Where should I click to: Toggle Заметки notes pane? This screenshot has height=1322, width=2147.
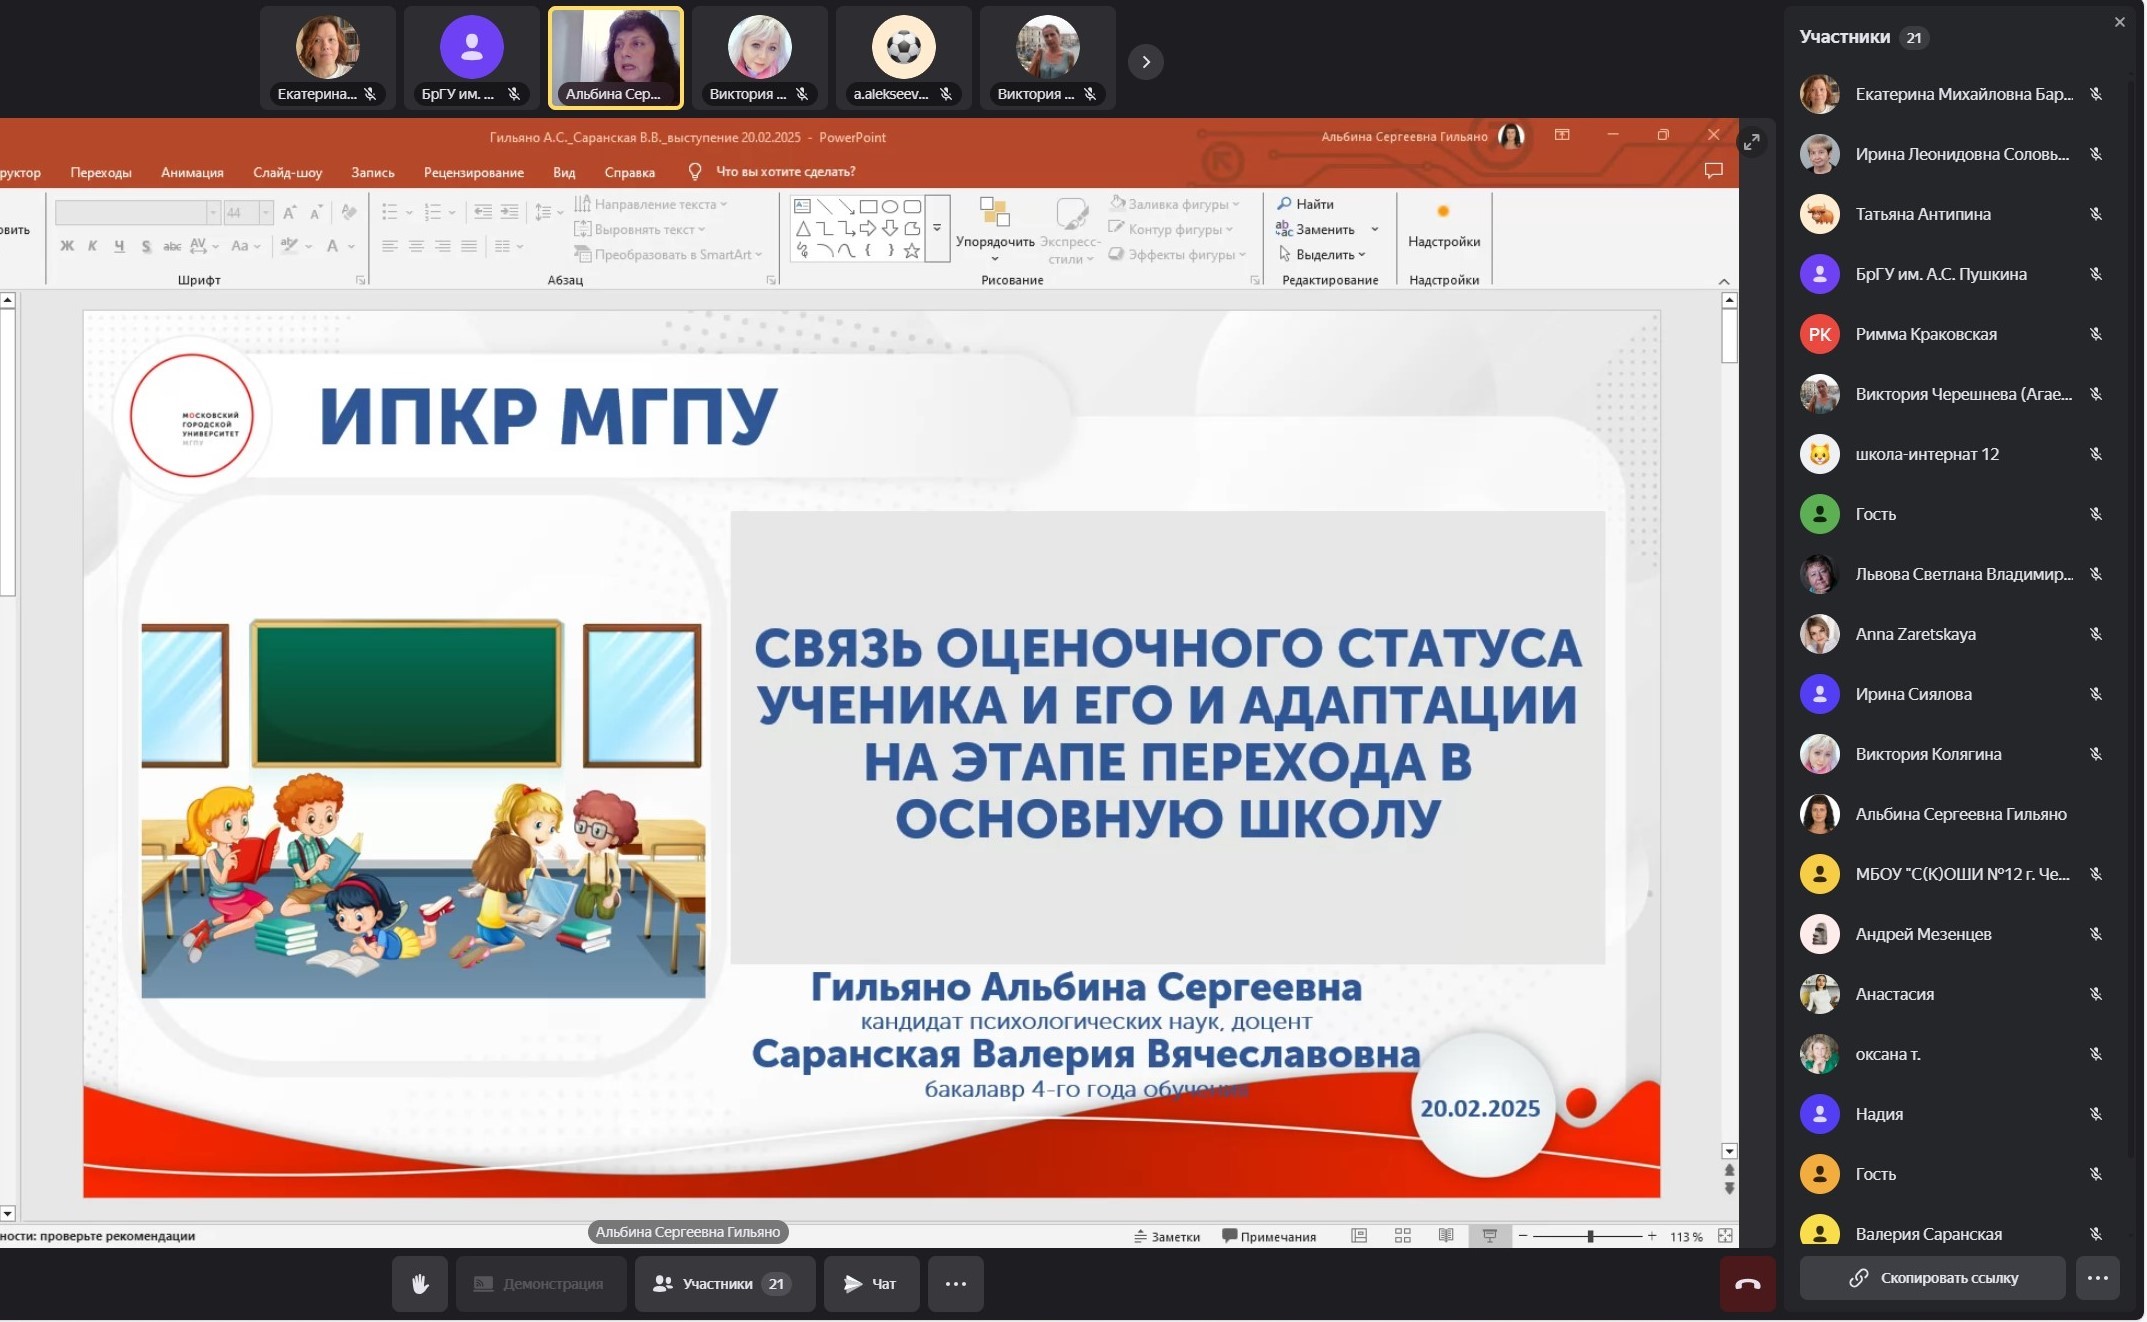[1167, 1237]
